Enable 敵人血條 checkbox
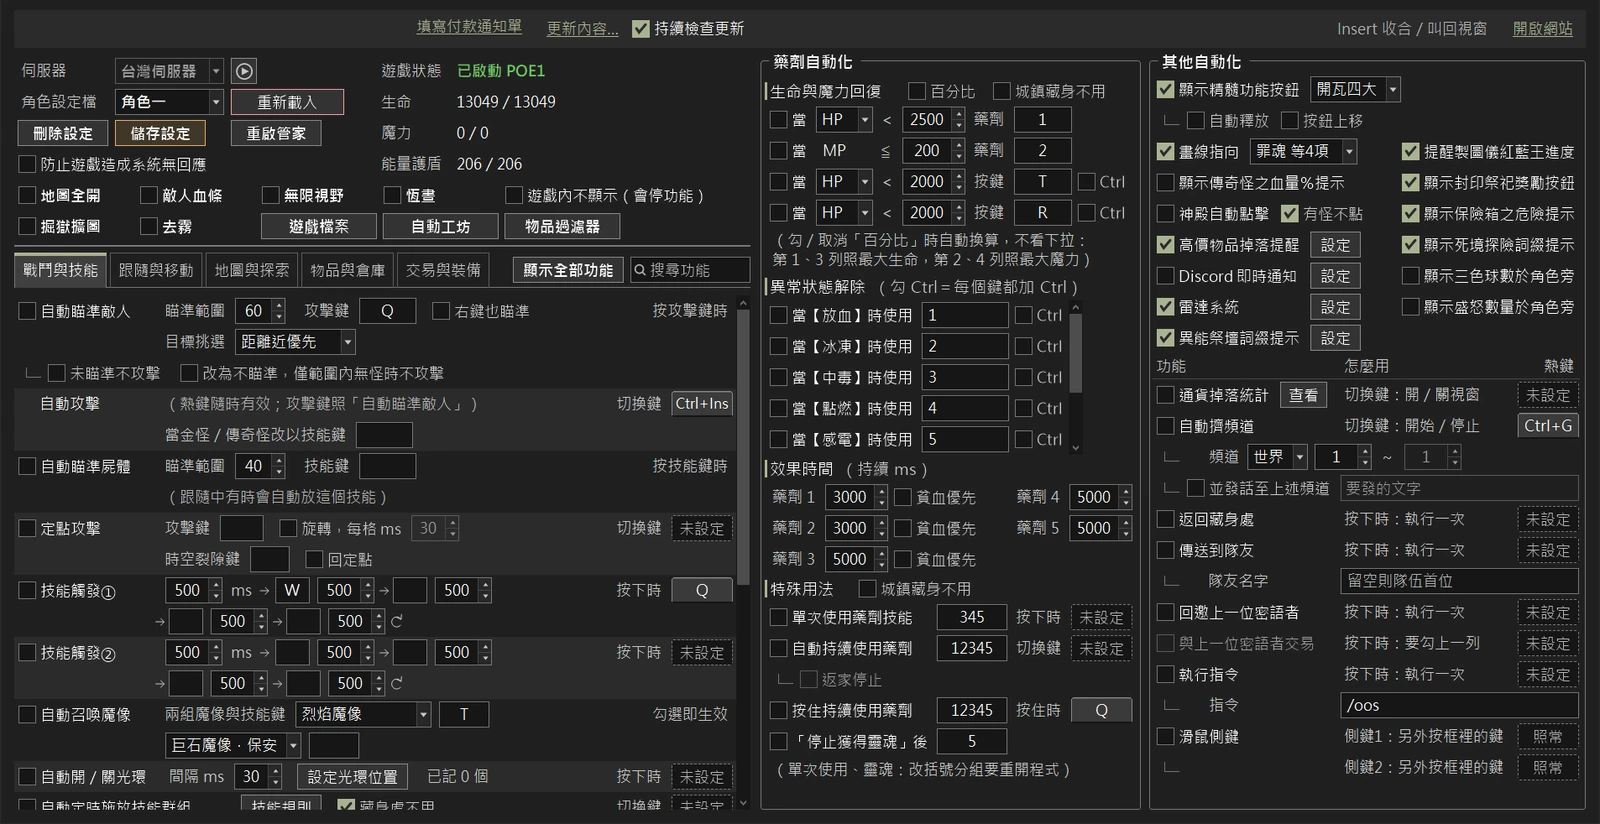Viewport: 1600px width, 824px height. (149, 195)
